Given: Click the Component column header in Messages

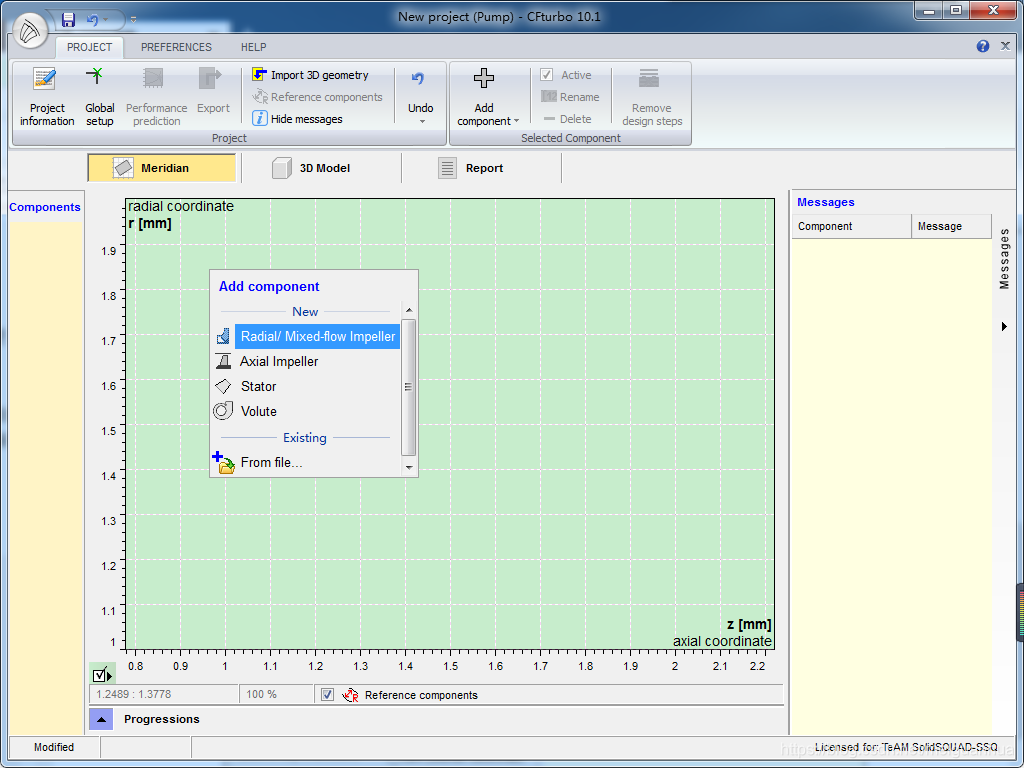Looking at the screenshot, I should click(x=852, y=226).
